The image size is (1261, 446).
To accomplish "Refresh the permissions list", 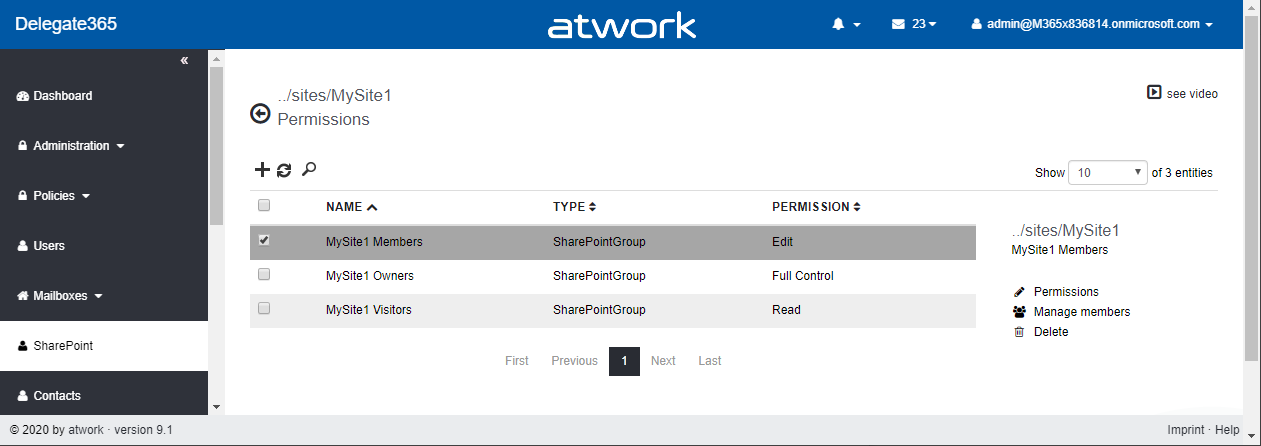I will pos(284,170).
